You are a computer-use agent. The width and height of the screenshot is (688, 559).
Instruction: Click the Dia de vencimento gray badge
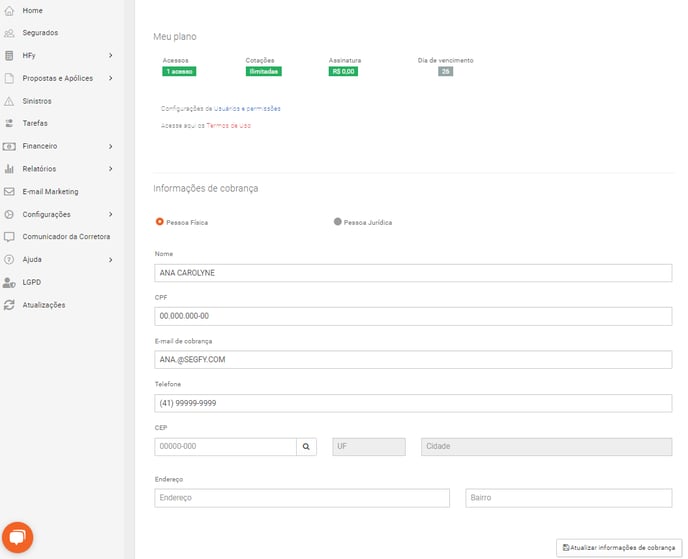tap(445, 72)
